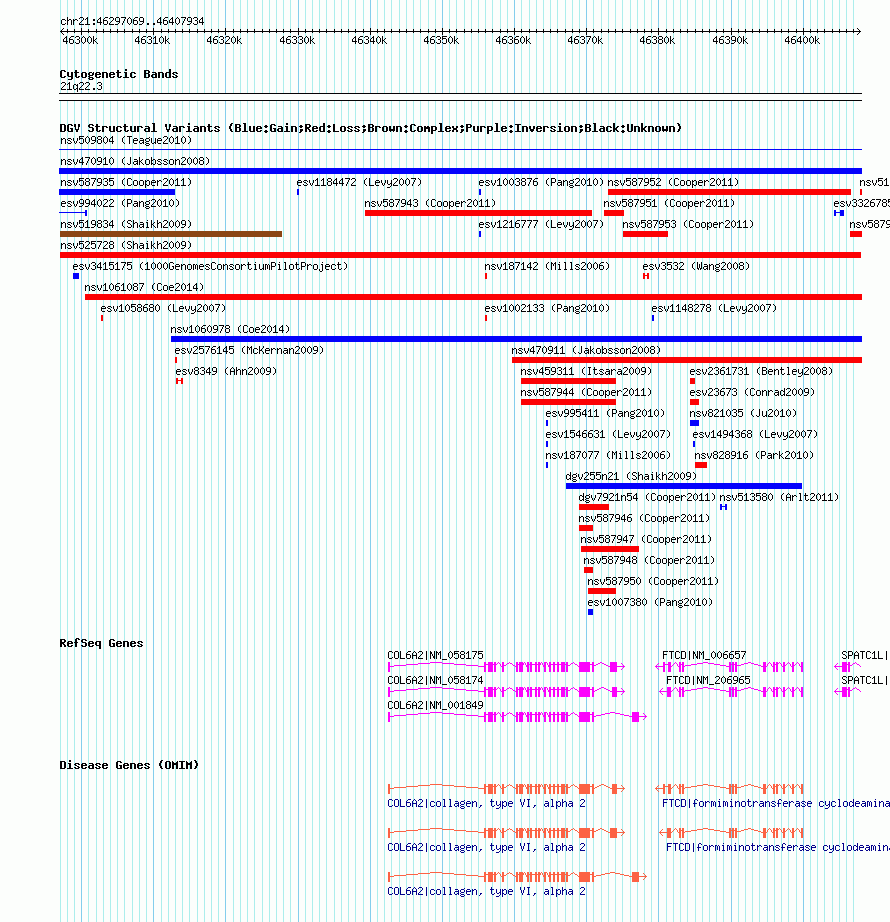Select esv1002133 (Pang2010) variant label
The height and width of the screenshot is (922, 890).
pyautogui.click(x=547, y=309)
